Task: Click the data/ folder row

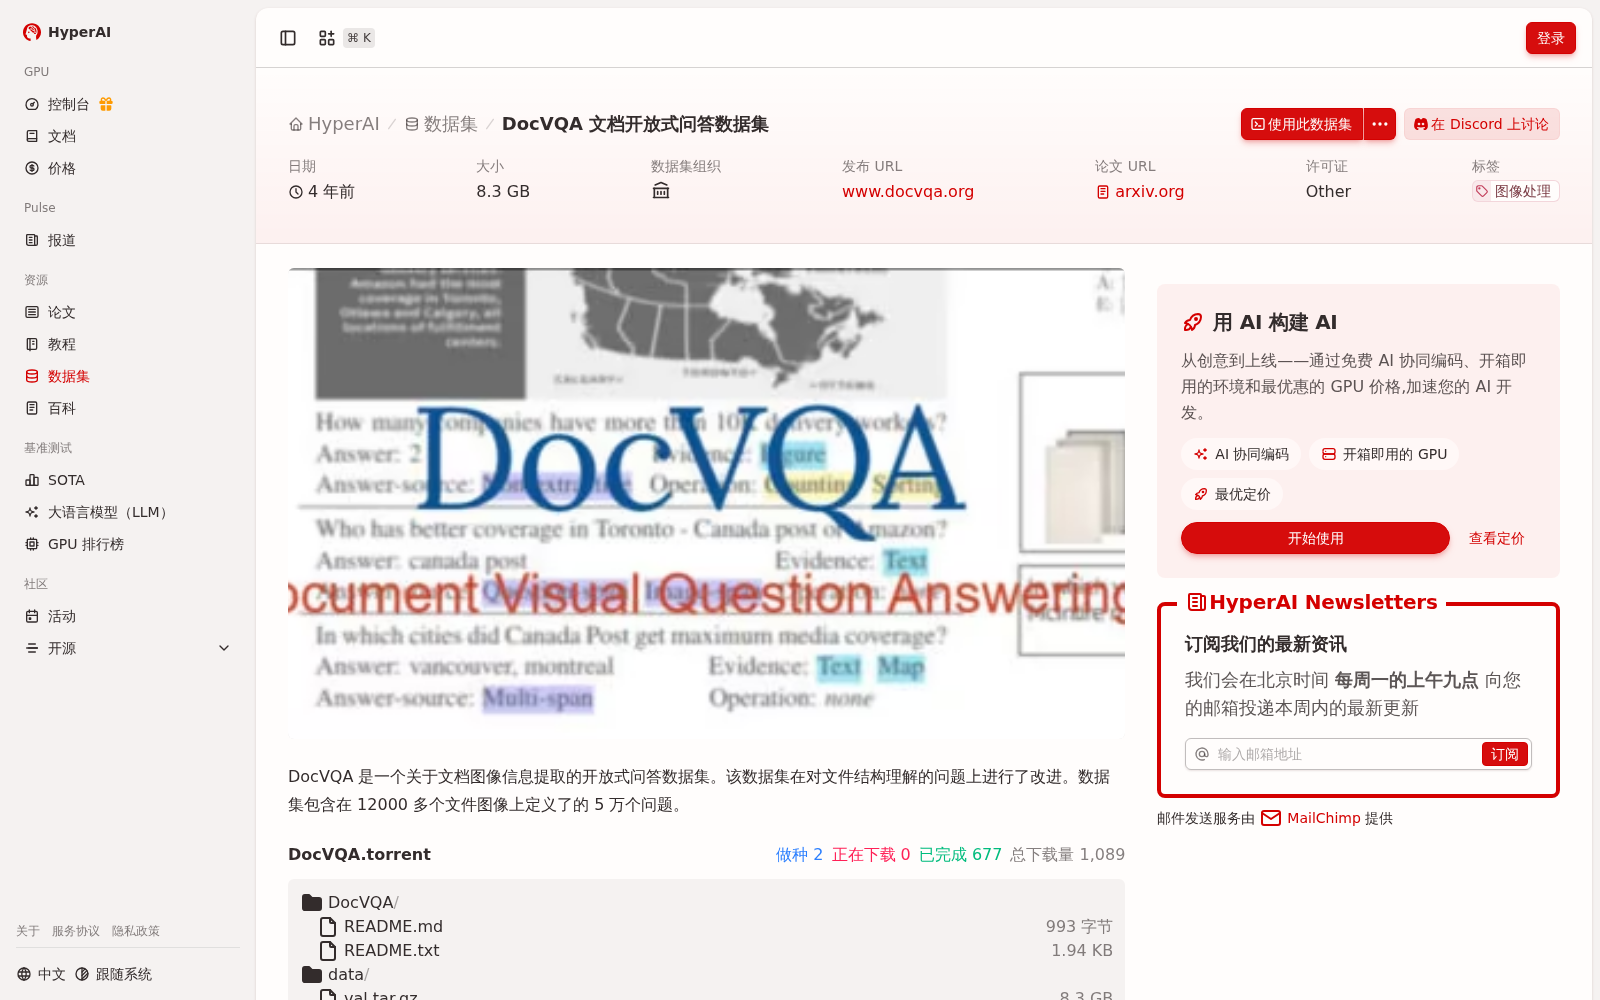Action: pyautogui.click(x=706, y=974)
